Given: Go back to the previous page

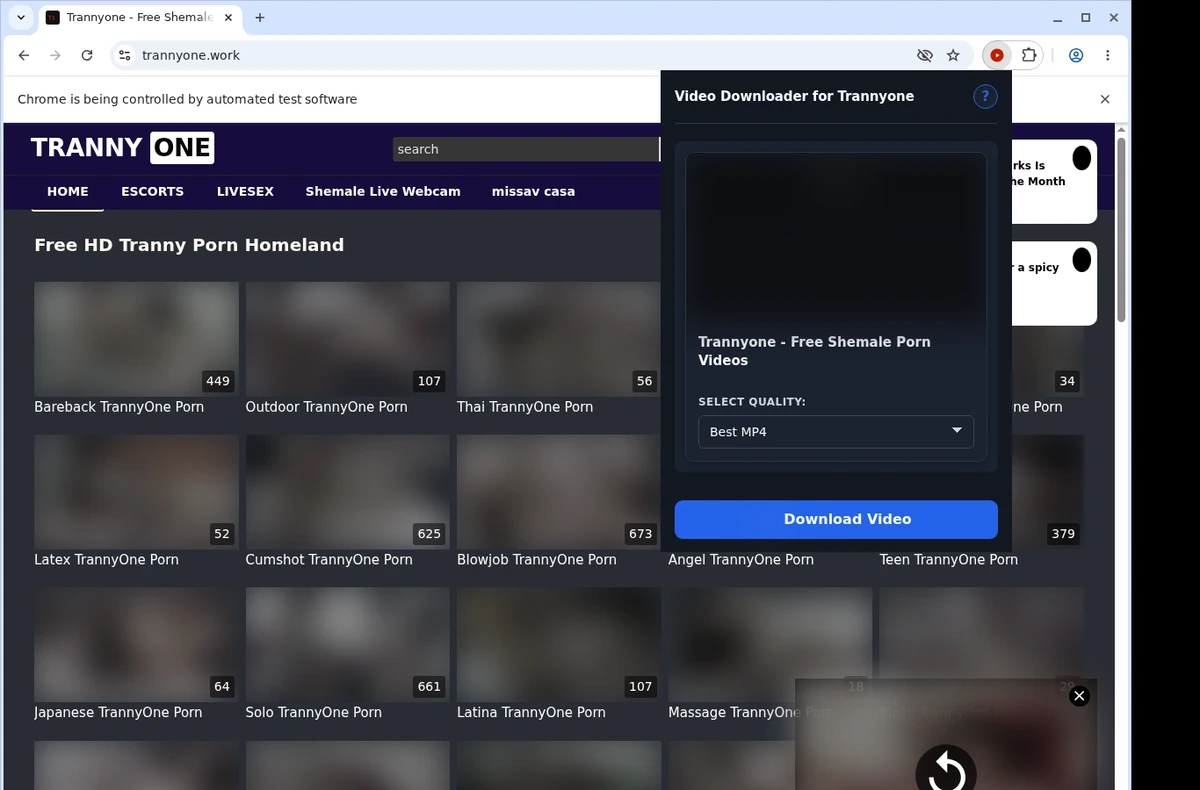Looking at the screenshot, I should point(24,56).
